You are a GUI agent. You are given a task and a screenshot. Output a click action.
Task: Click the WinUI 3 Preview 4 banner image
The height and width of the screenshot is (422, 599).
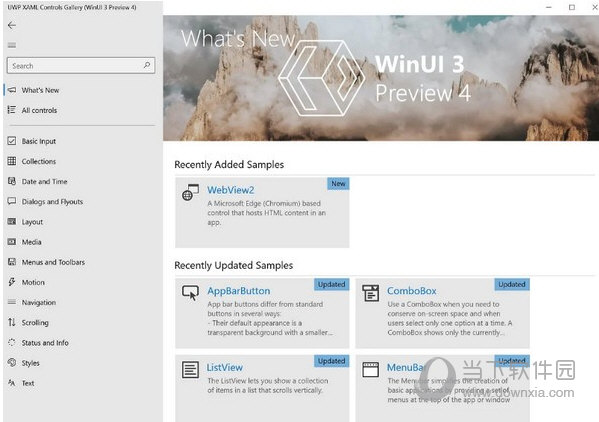pos(381,78)
